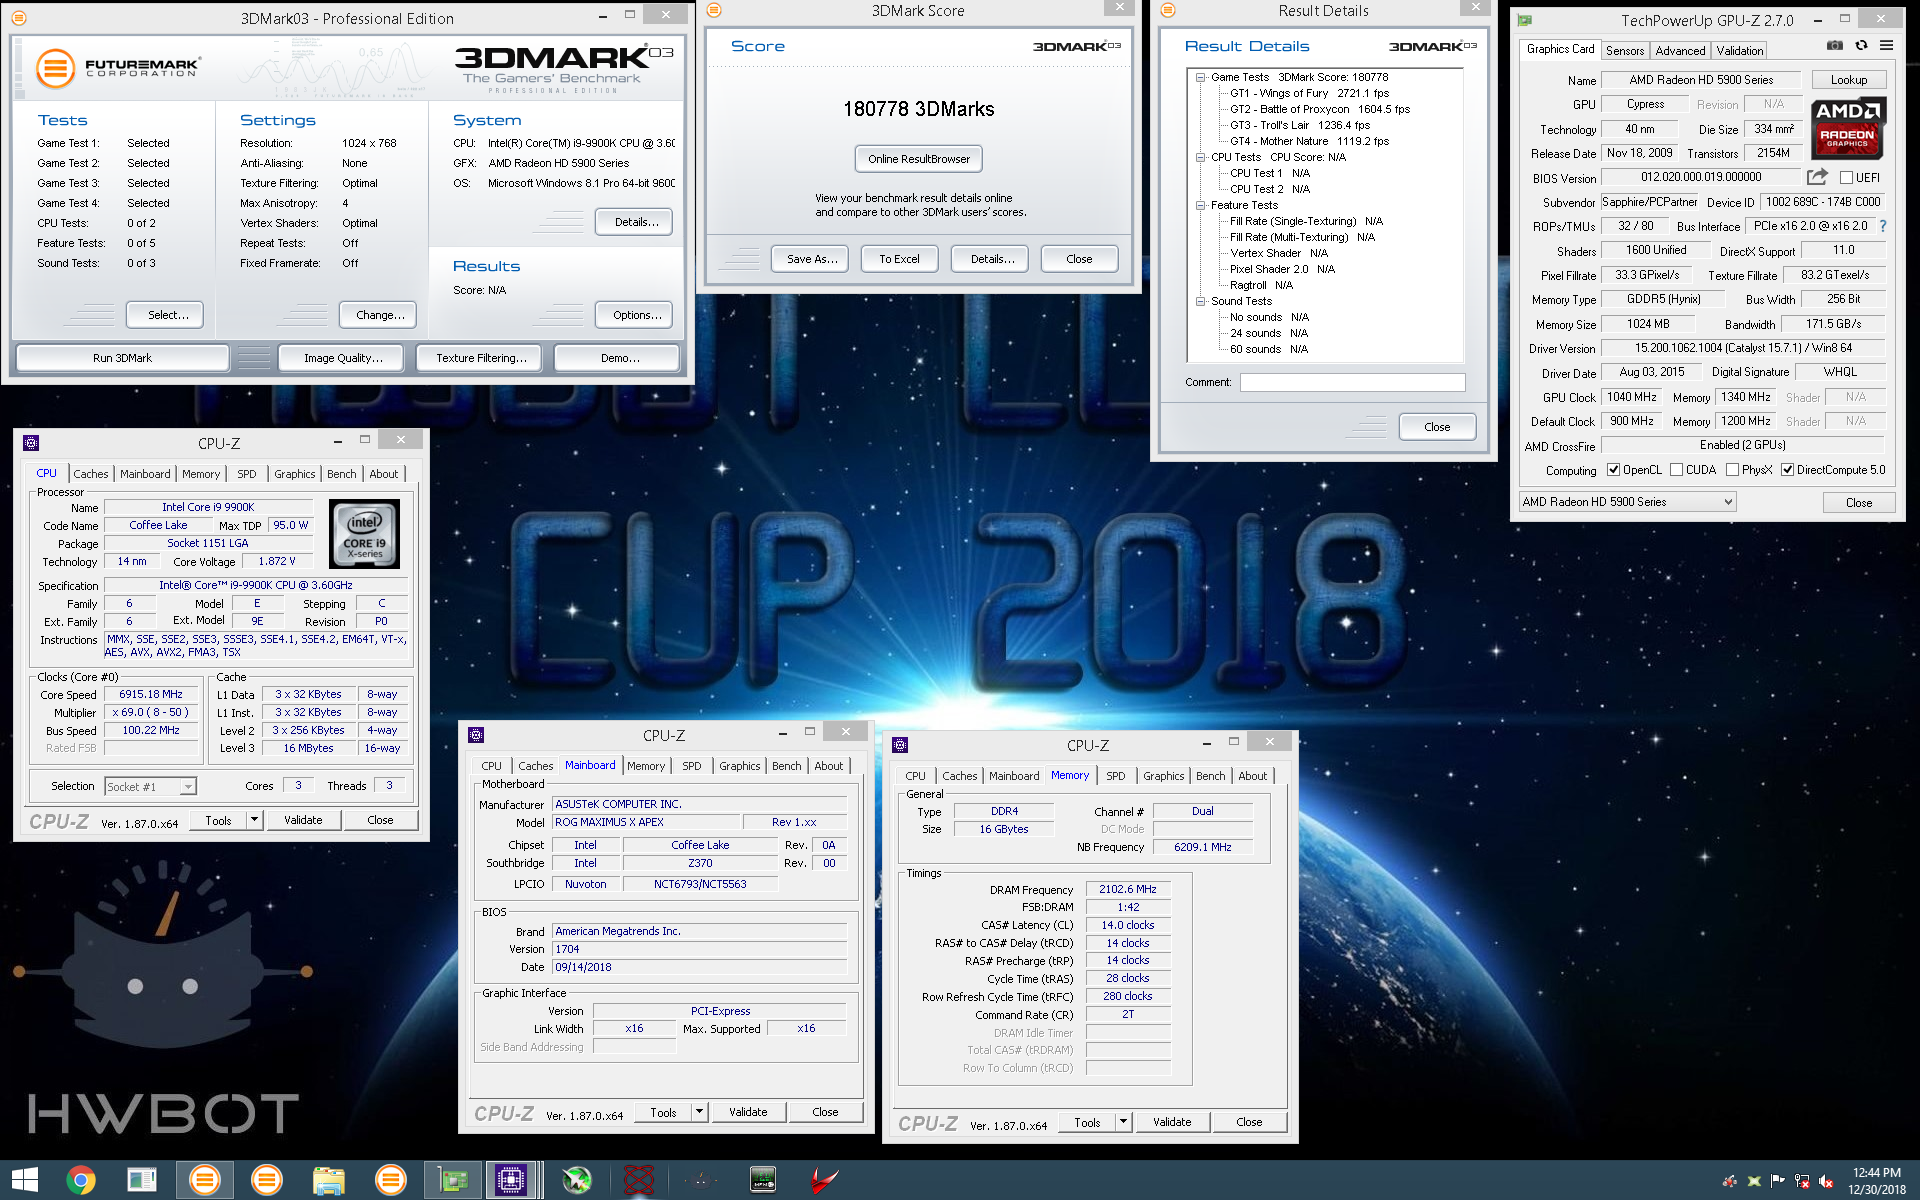Open Caches tab in CPU-Z CPU window

pyautogui.click(x=91, y=474)
